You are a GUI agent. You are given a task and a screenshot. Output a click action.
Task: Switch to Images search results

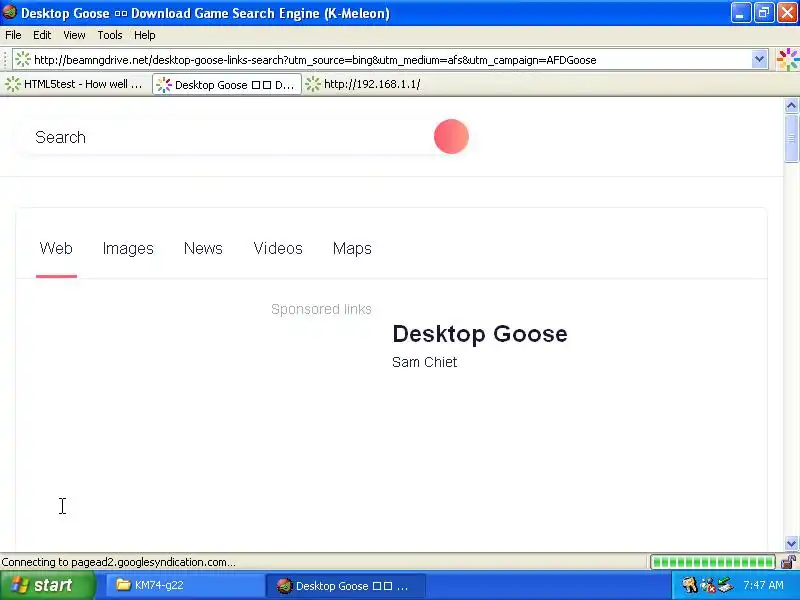[x=128, y=248]
